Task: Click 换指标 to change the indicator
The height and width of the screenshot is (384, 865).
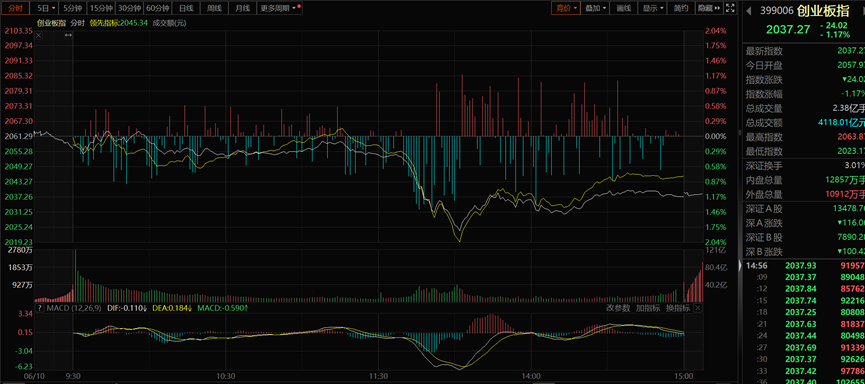Action: point(678,308)
